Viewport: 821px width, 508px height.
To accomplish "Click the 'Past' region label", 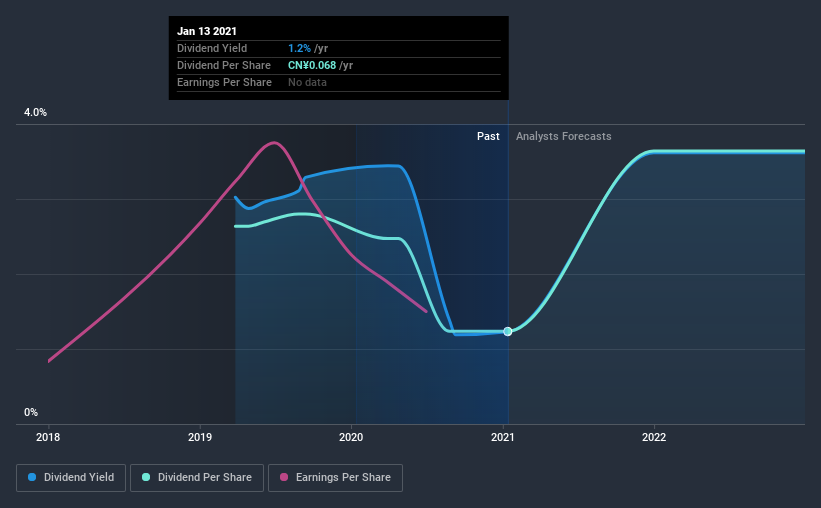I will 488,136.
